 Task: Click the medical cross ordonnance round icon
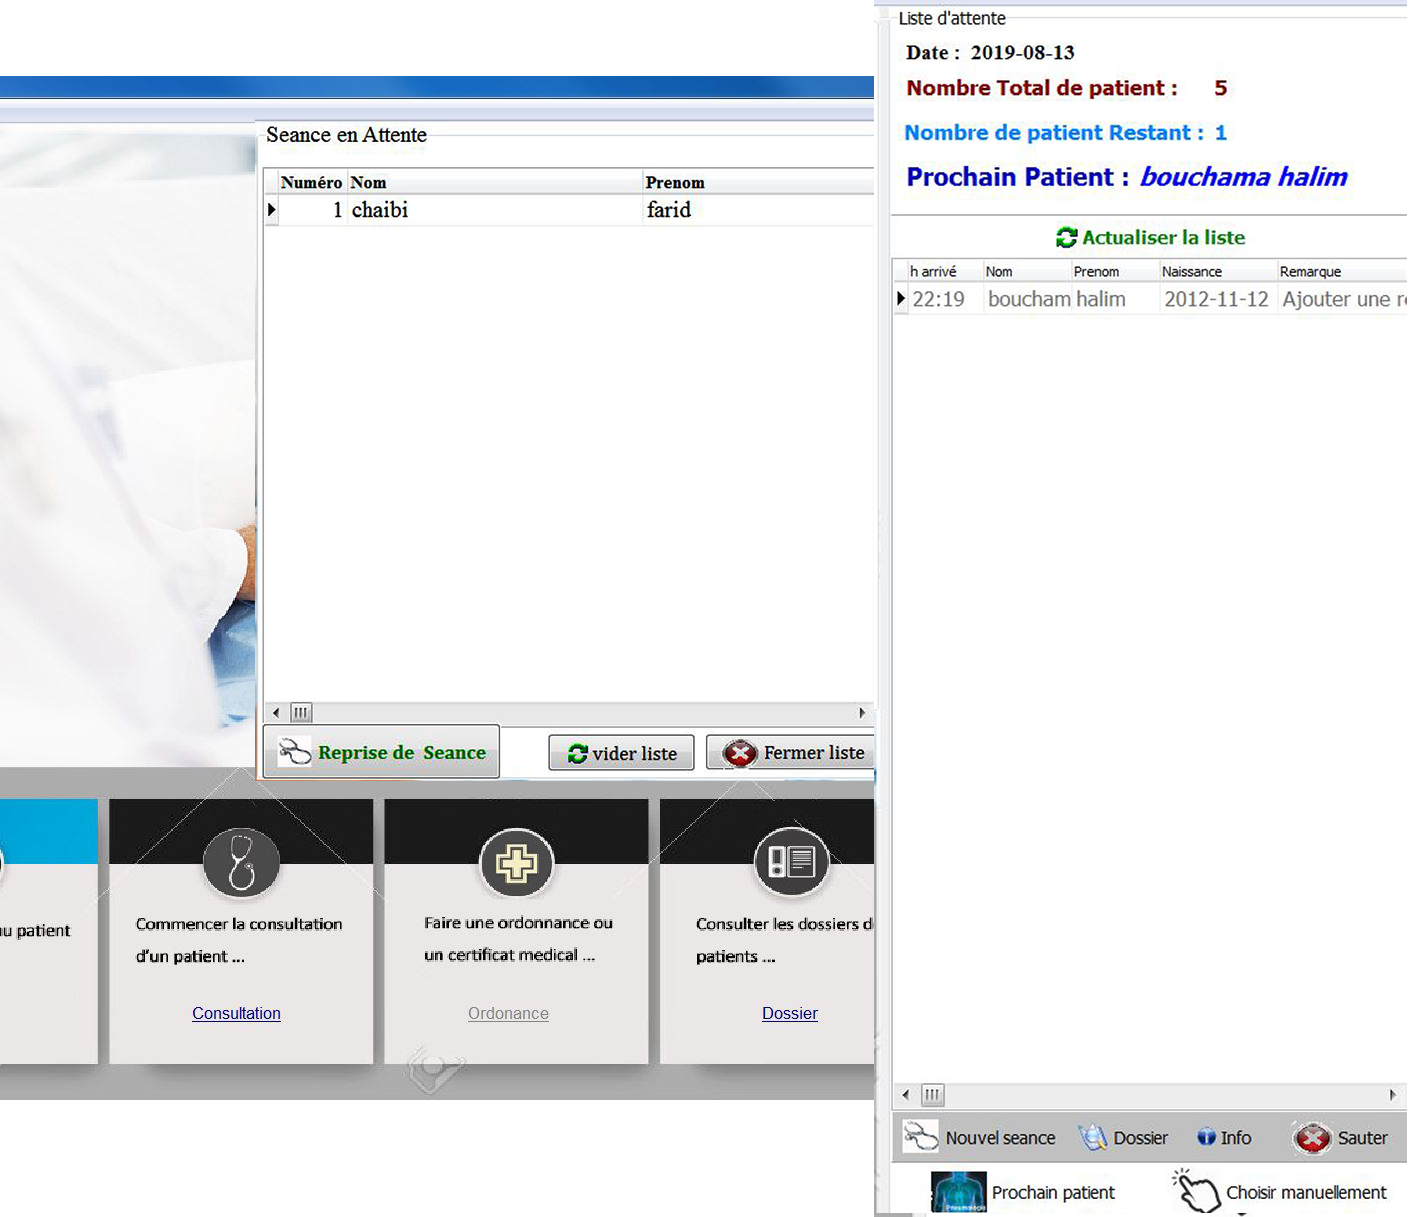(516, 863)
